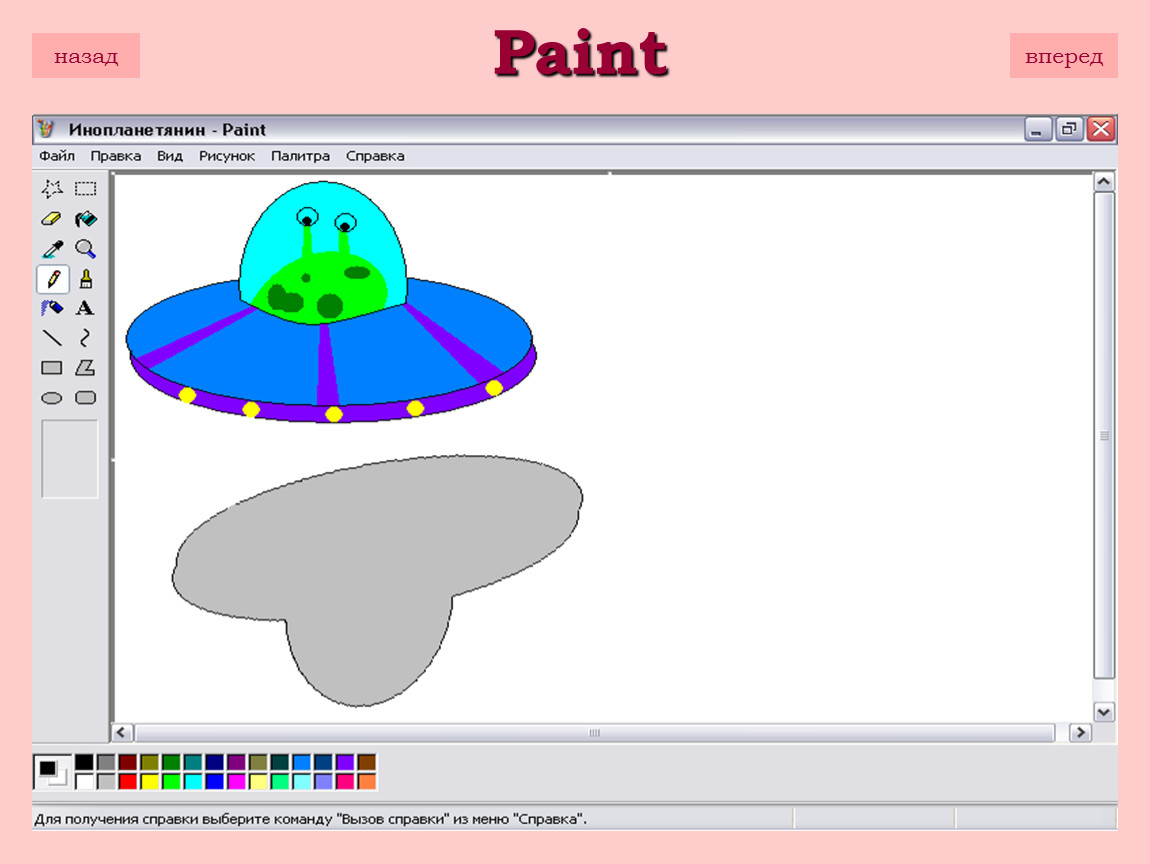
Task: Open the Правка menu
Action: (115, 155)
